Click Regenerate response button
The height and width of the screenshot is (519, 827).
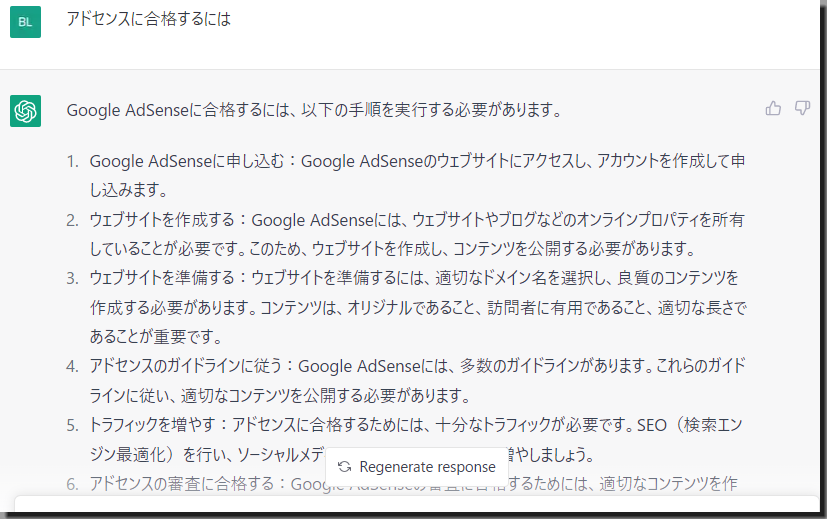pos(417,467)
